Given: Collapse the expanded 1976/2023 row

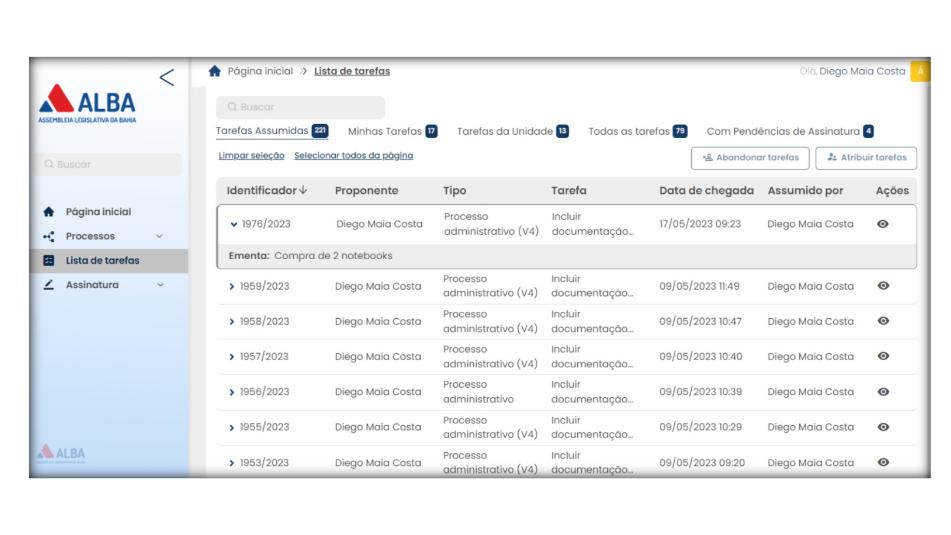Looking at the screenshot, I should (233, 224).
